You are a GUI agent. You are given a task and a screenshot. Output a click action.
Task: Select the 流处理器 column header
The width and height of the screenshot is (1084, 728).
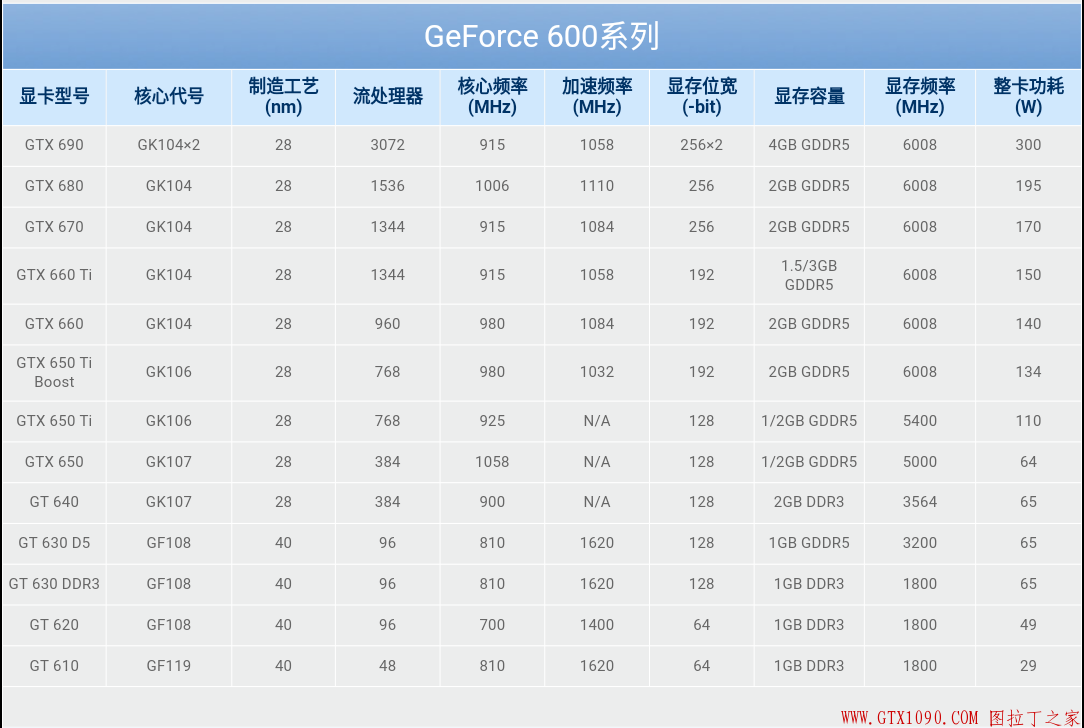pyautogui.click(x=387, y=96)
